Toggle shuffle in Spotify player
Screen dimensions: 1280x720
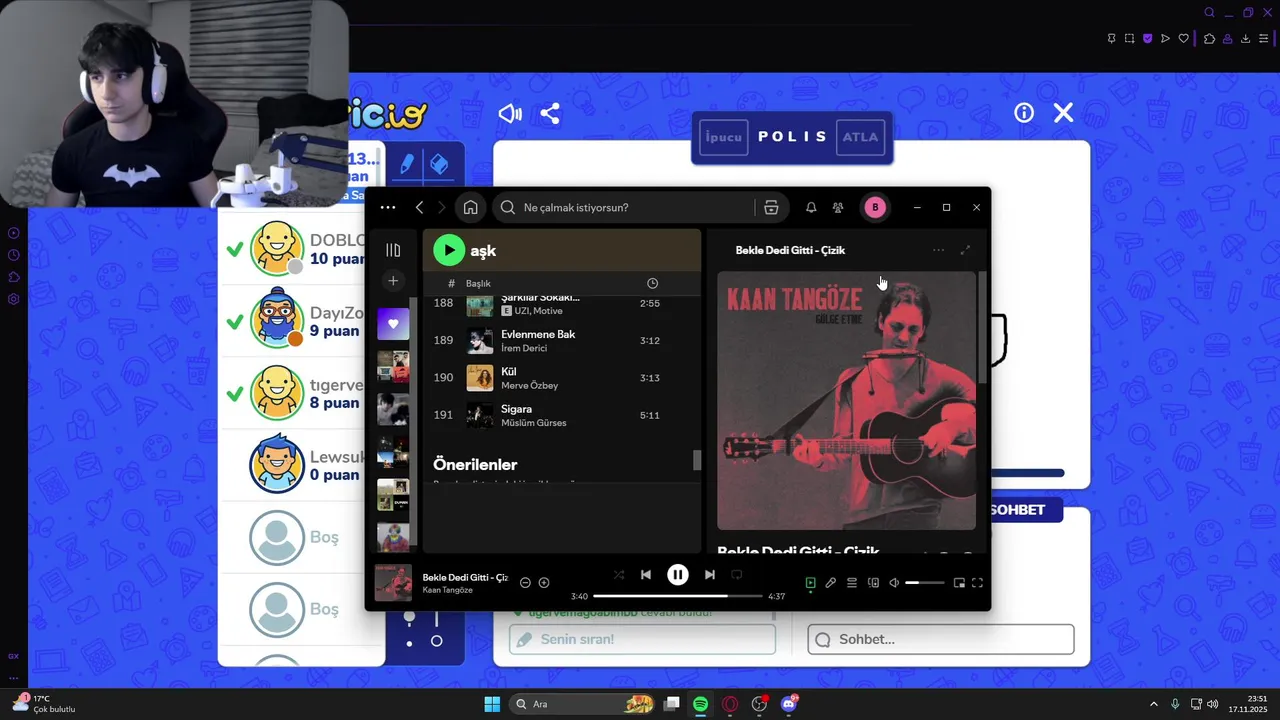(618, 575)
